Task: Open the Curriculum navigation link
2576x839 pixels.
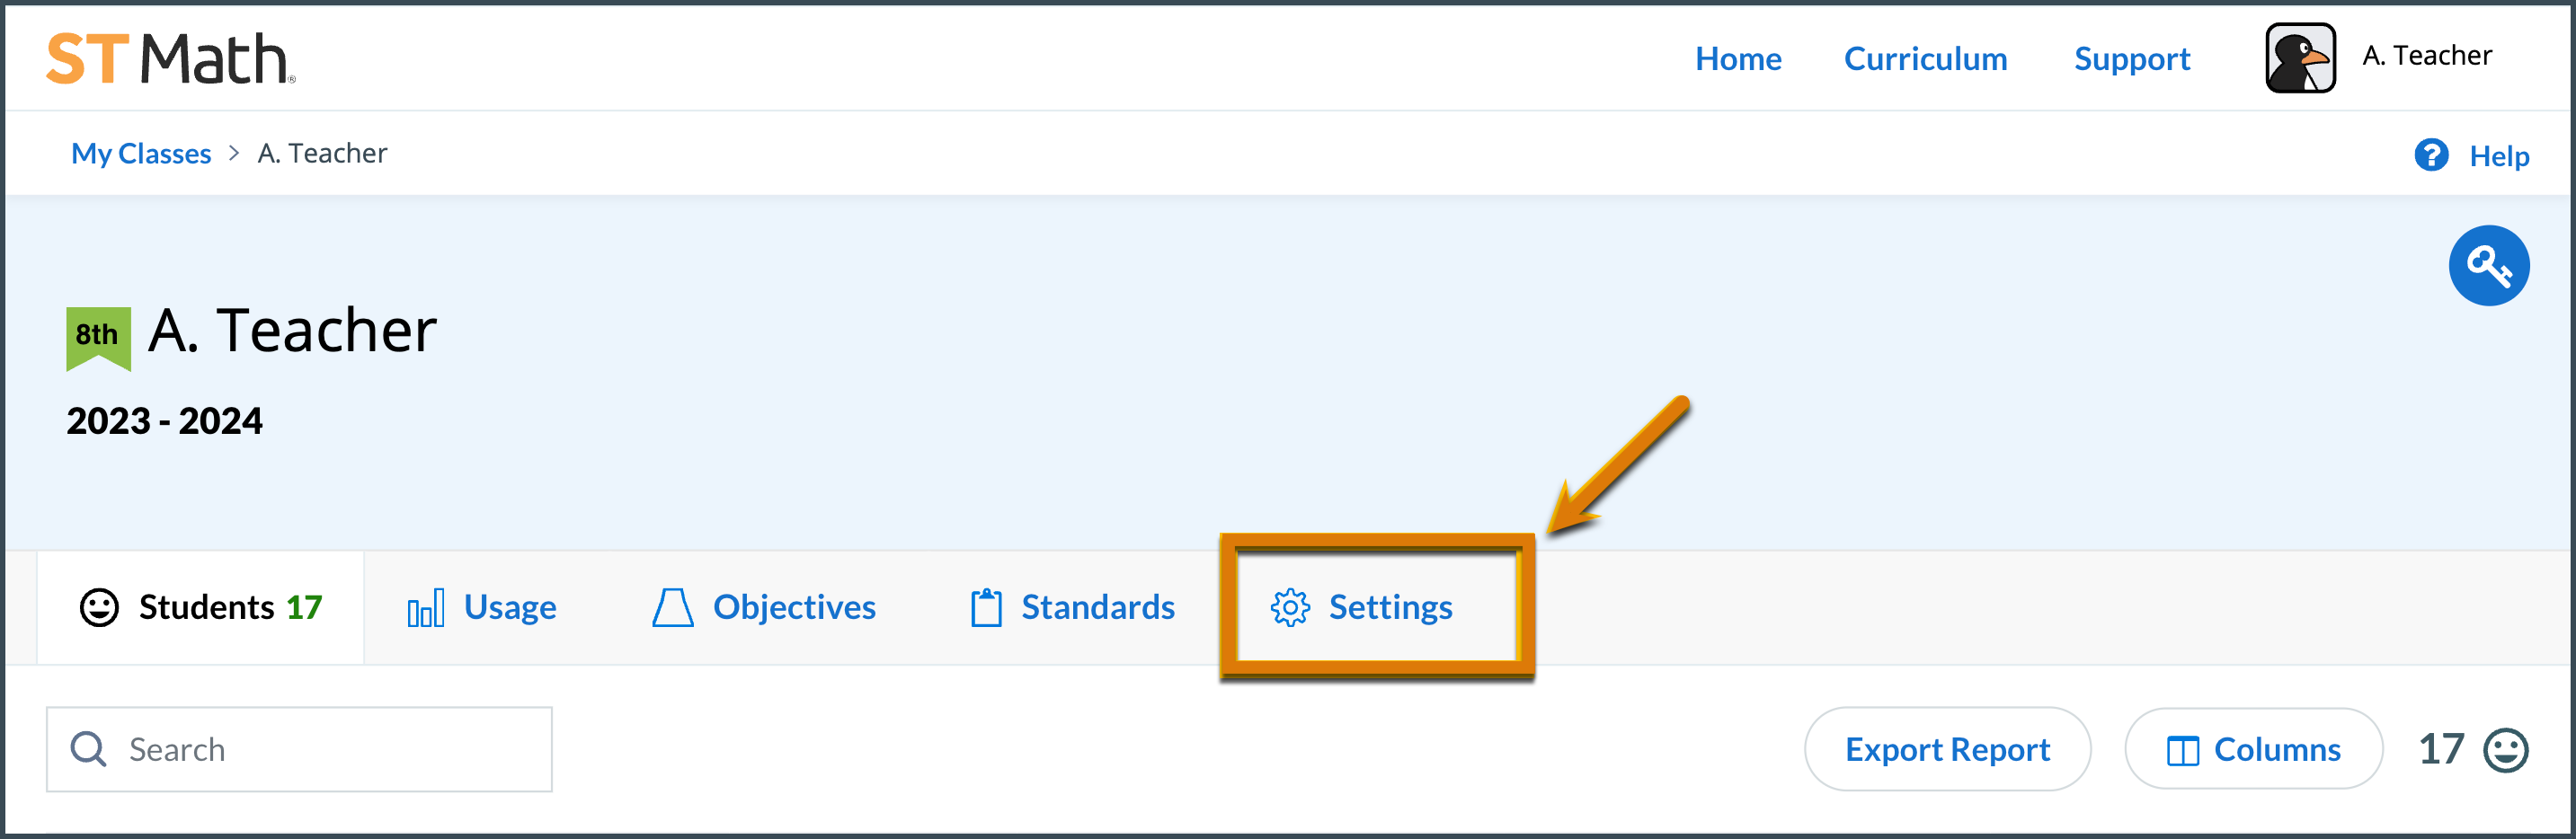Action: (1925, 58)
